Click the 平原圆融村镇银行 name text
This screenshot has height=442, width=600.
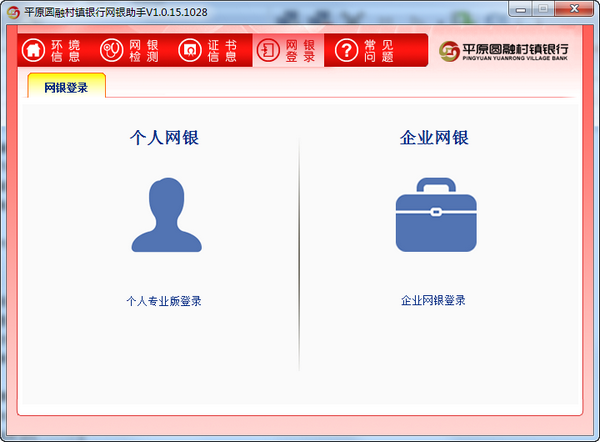tap(515, 49)
